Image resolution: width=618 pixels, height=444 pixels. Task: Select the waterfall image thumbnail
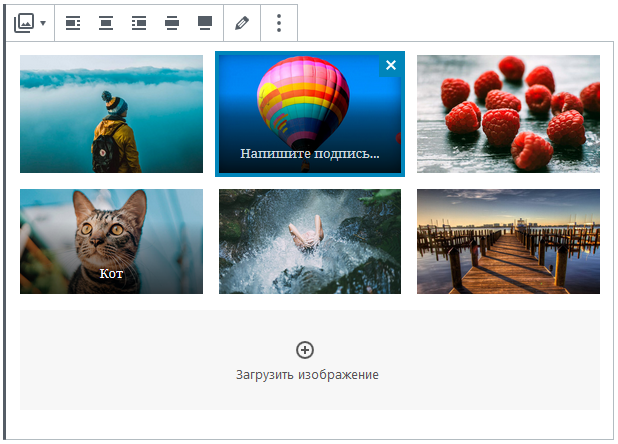coord(310,242)
